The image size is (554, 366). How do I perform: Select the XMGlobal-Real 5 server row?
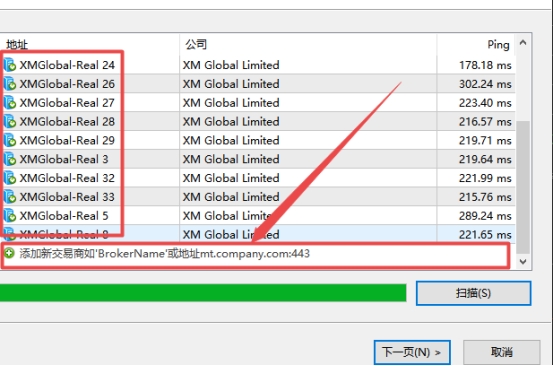(258, 216)
